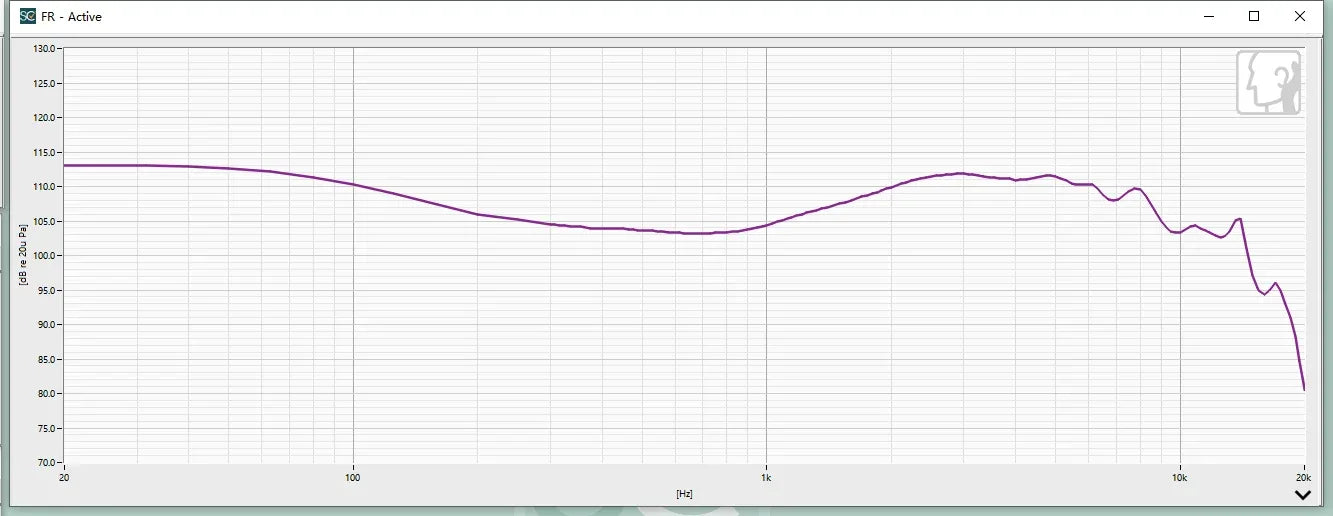Click the 1k tick label on frequency axis
The width and height of the screenshot is (1333, 516).
coord(766,478)
